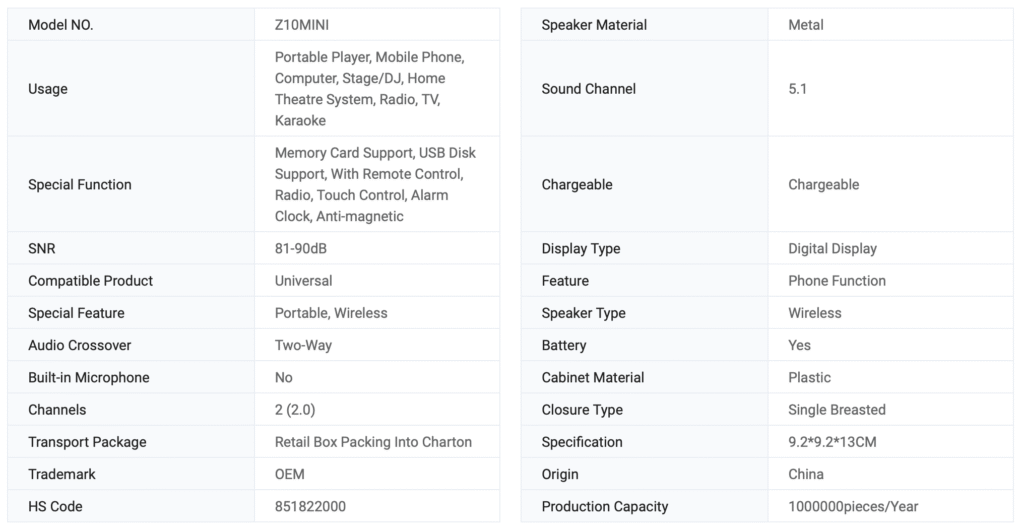Click the Speaker Material label
The width and height of the screenshot is (1024, 531).
tap(594, 25)
